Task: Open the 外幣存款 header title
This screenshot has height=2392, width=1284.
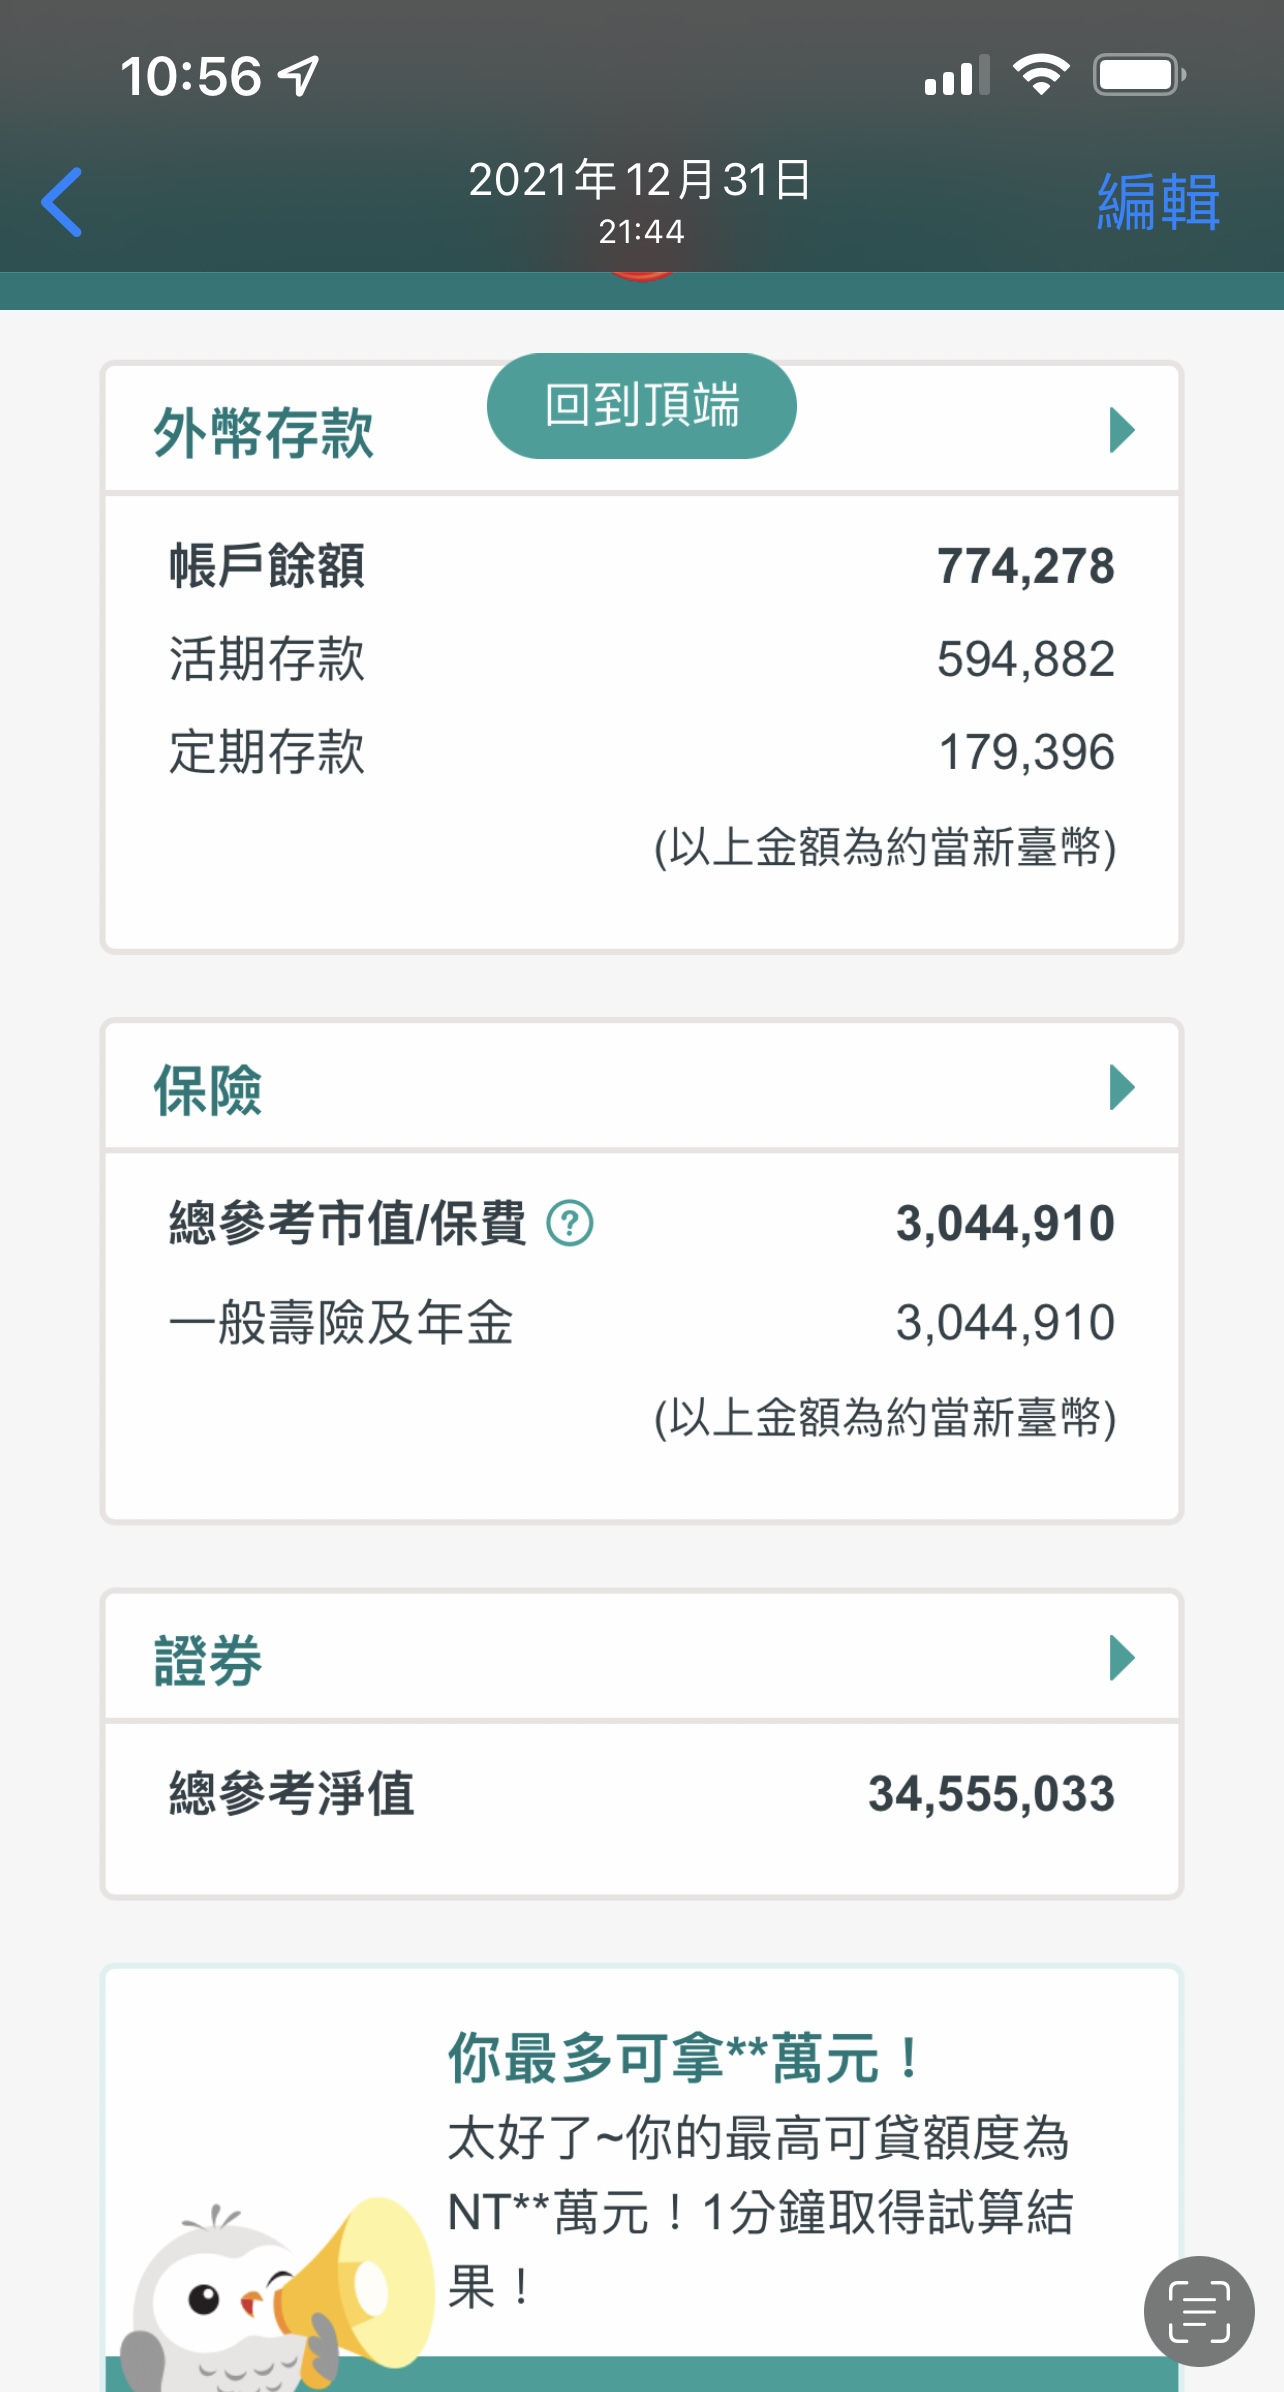Action: (x=264, y=433)
